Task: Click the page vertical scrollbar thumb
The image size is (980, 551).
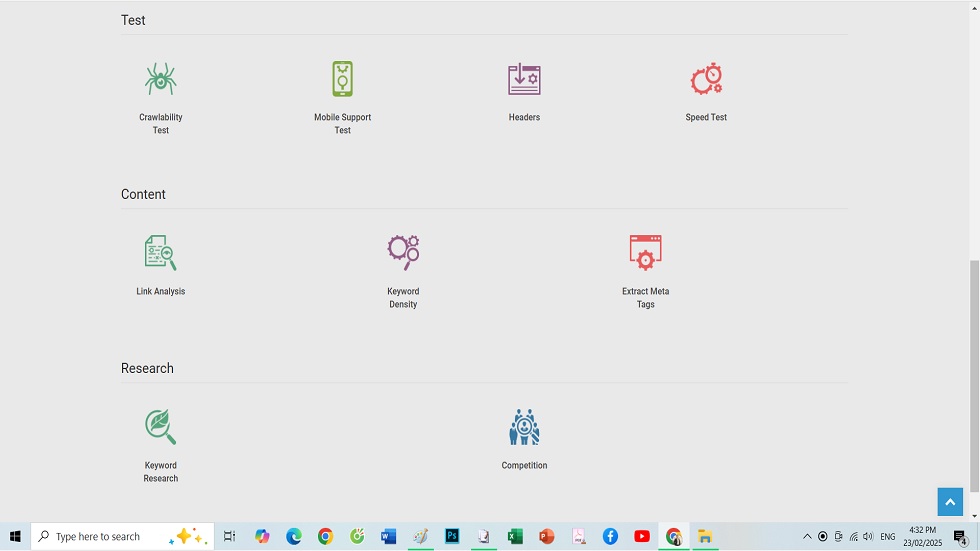Action: pyautogui.click(x=974, y=375)
